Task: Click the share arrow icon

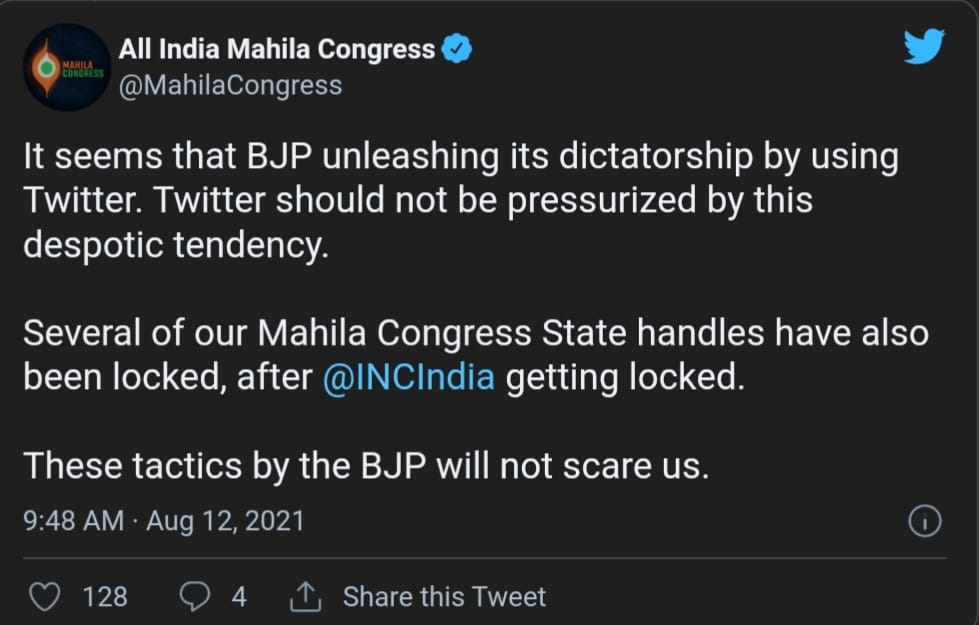Action: (304, 597)
